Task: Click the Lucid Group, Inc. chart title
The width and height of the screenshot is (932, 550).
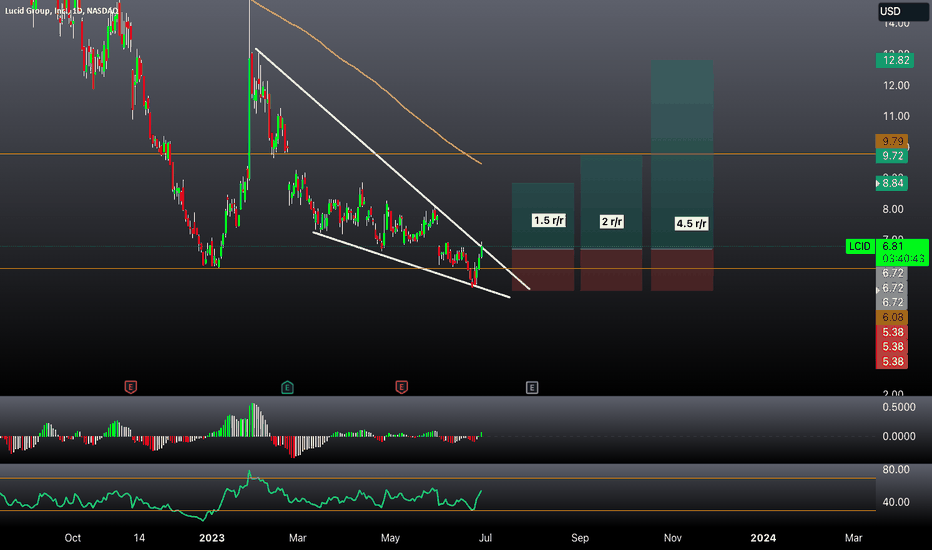Action: [61, 11]
